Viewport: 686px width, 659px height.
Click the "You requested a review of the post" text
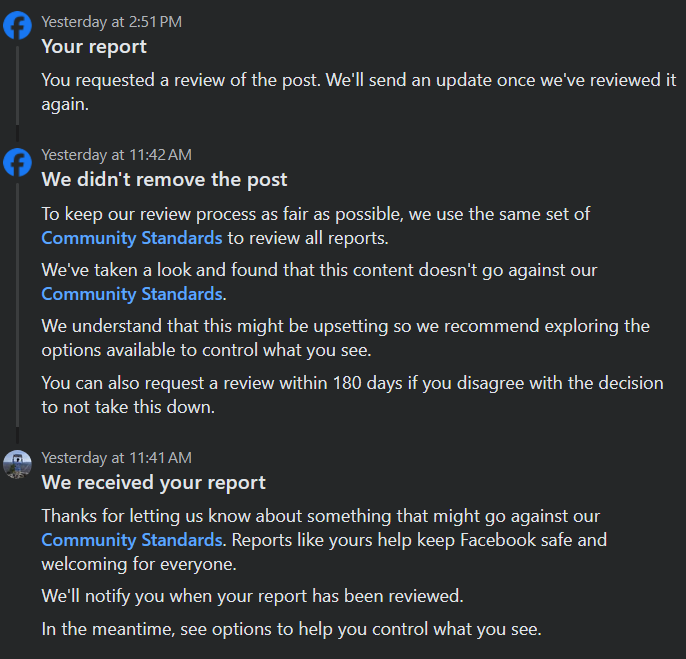300,80
